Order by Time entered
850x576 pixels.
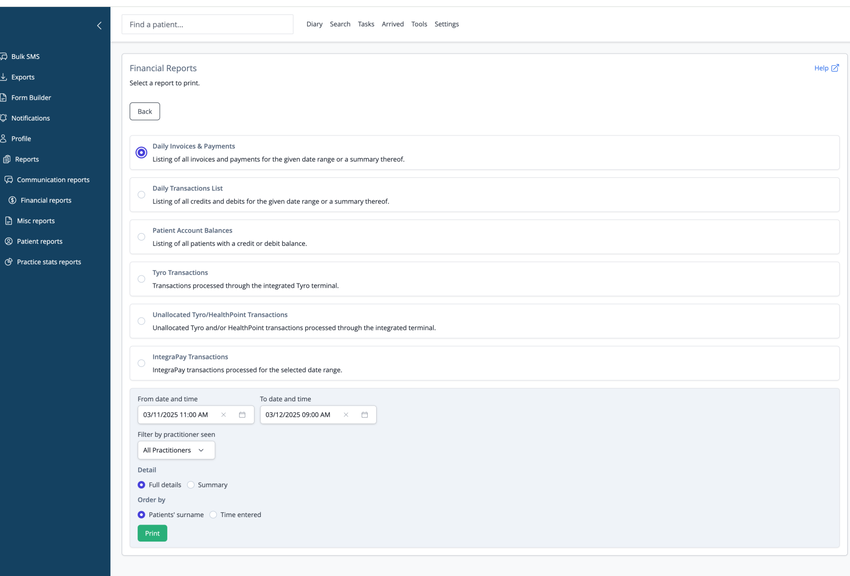[214, 515]
